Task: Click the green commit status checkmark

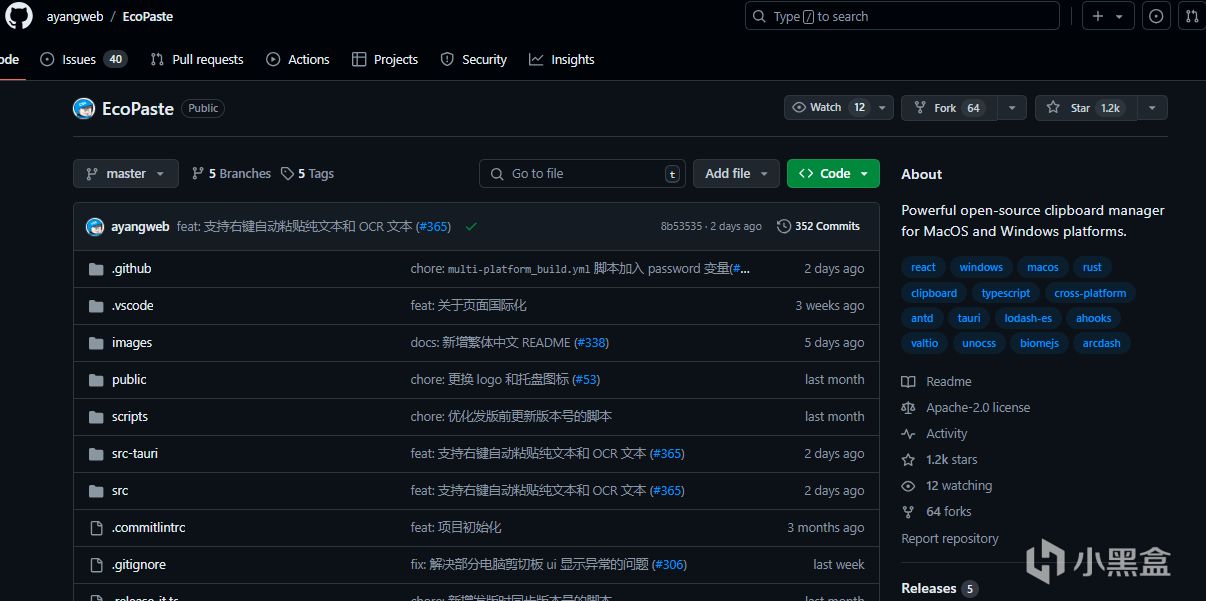Action: (471, 227)
